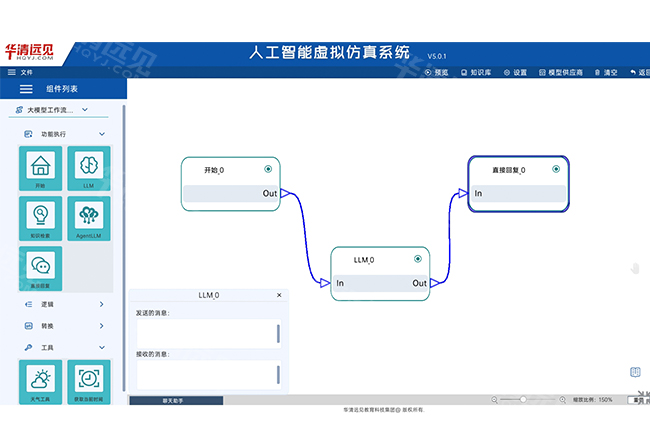Image resolution: width=650 pixels, height=440 pixels.
Task: Click the zoom slider handle
Action: pyautogui.click(x=523, y=399)
